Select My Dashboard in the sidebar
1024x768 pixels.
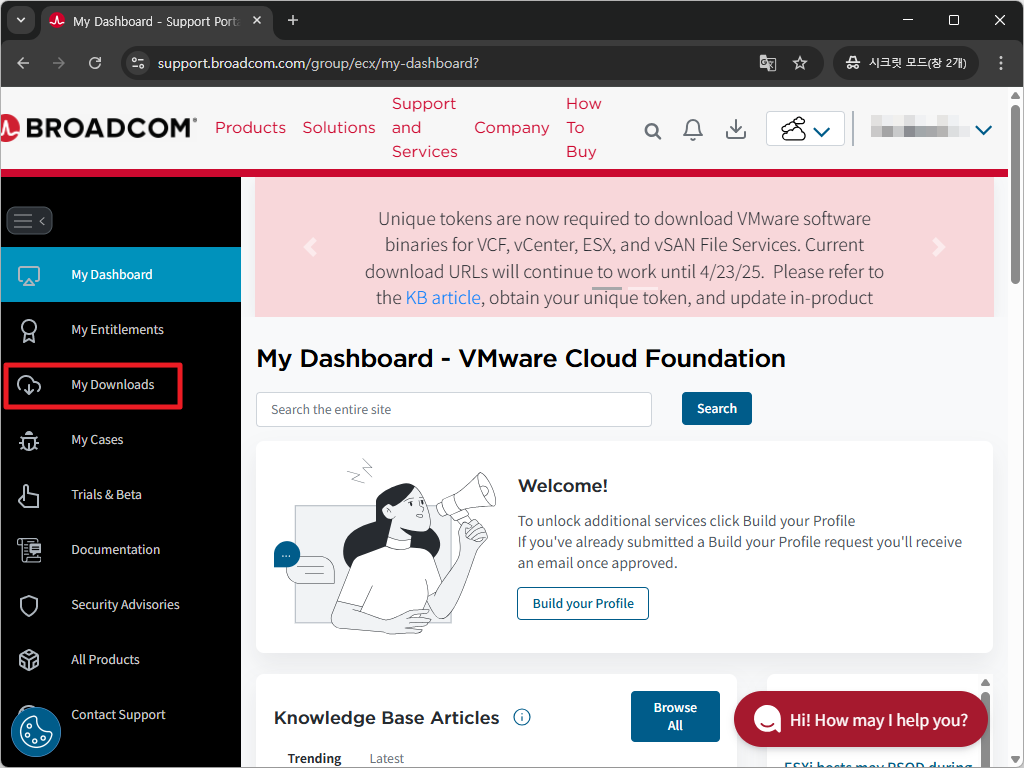(121, 275)
